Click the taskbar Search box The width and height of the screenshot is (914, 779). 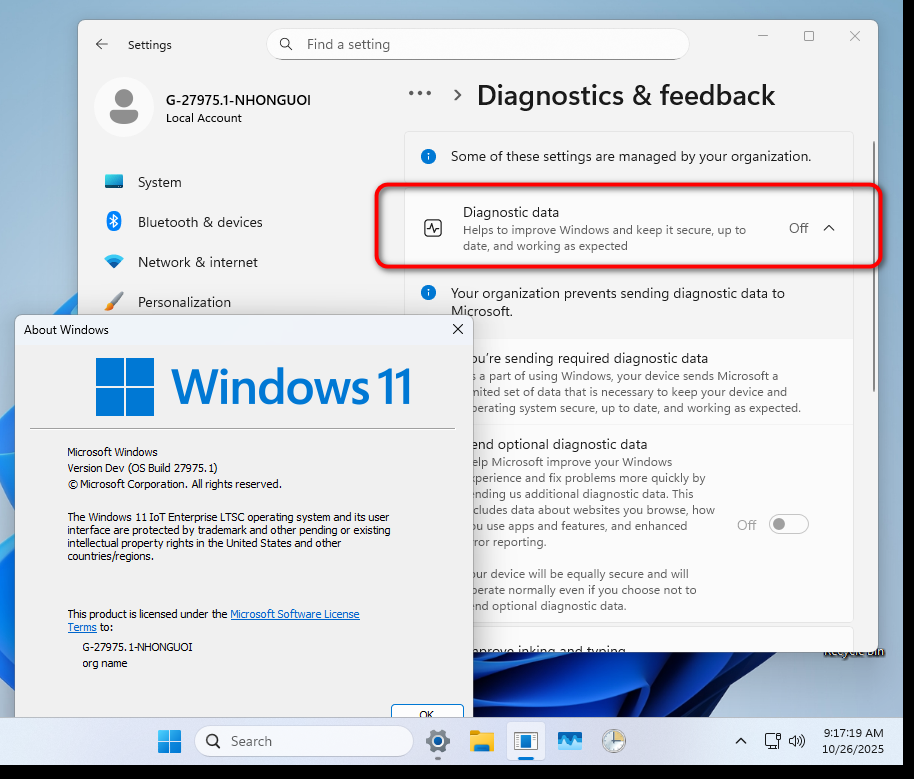coord(304,741)
